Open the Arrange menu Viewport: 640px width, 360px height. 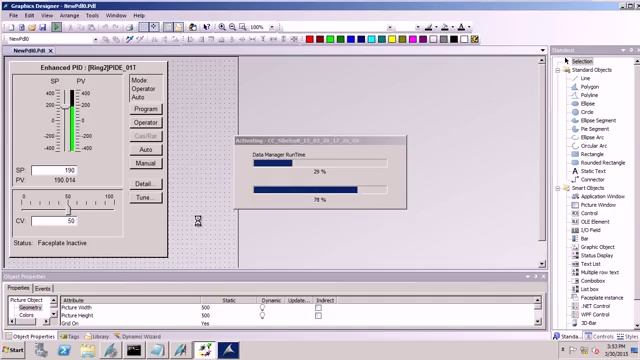(69, 16)
